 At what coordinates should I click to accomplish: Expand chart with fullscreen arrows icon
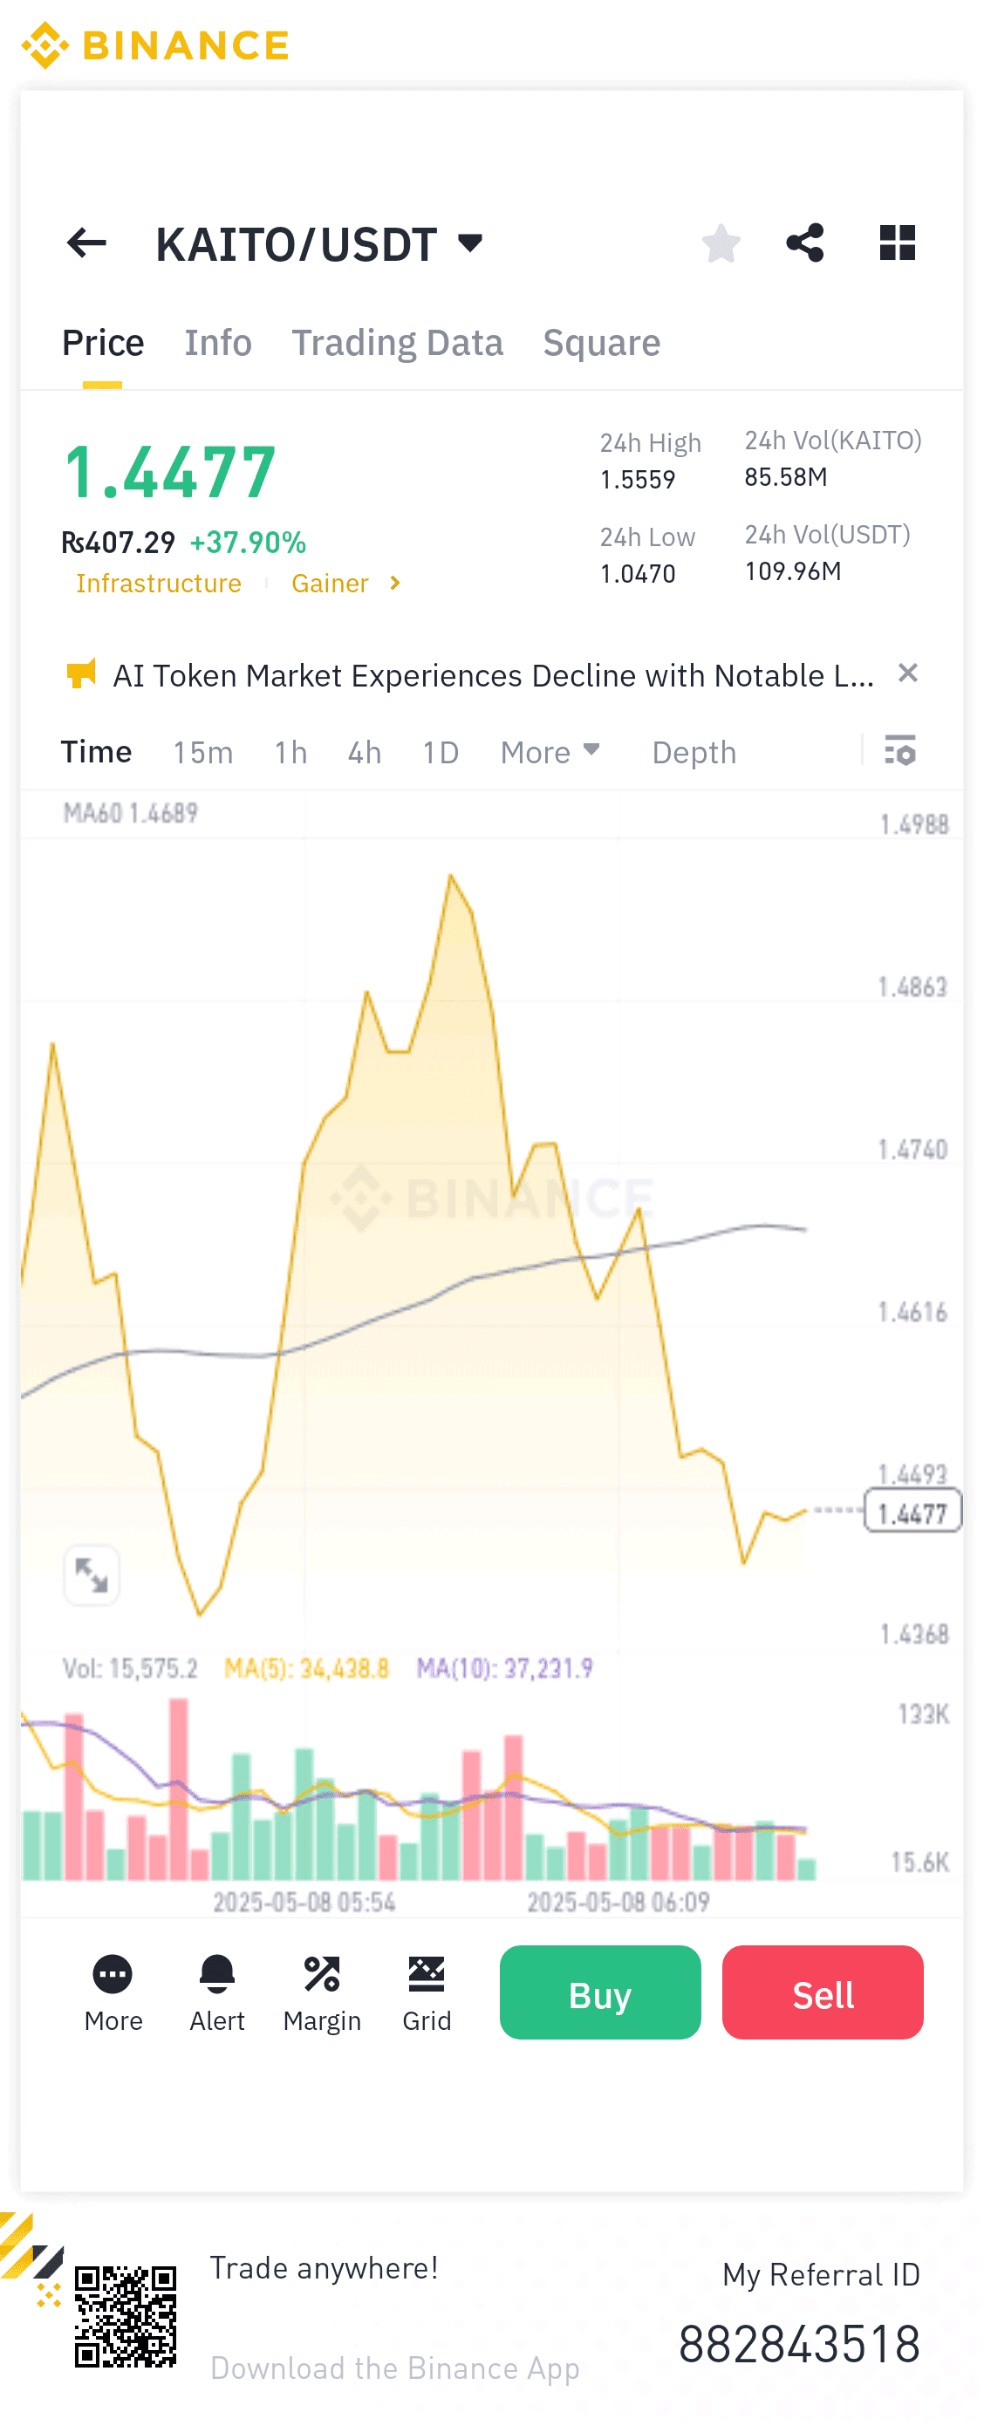[x=92, y=1575]
